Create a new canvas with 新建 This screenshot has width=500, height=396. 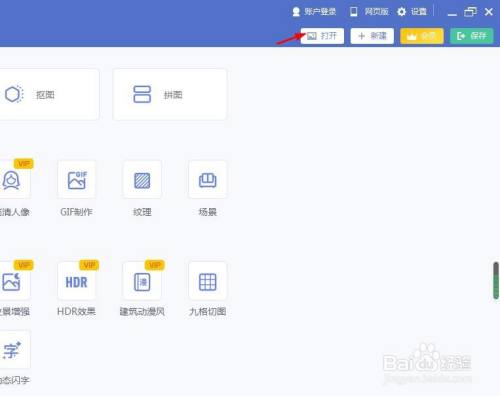click(x=372, y=36)
